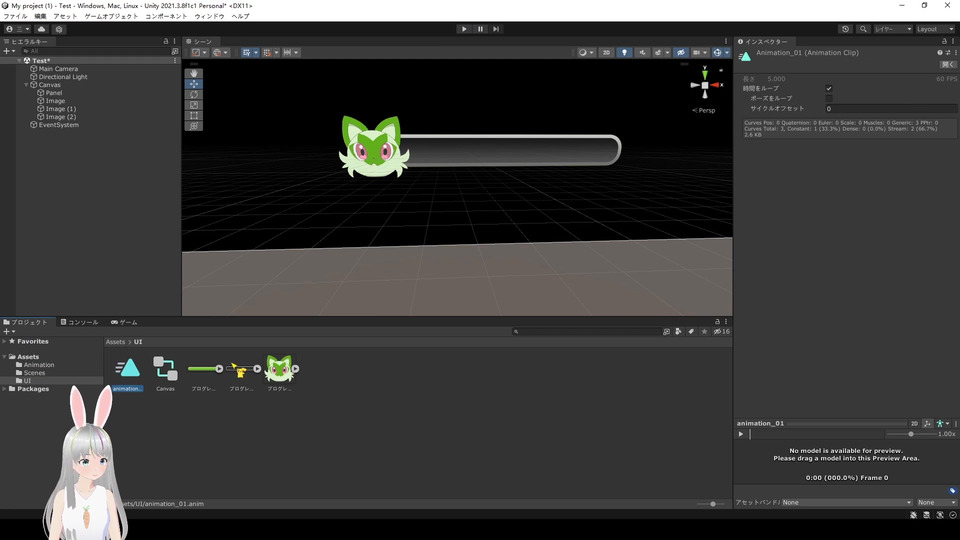Toggle scene lighting bulb icon
The image size is (960, 540).
tap(624, 53)
